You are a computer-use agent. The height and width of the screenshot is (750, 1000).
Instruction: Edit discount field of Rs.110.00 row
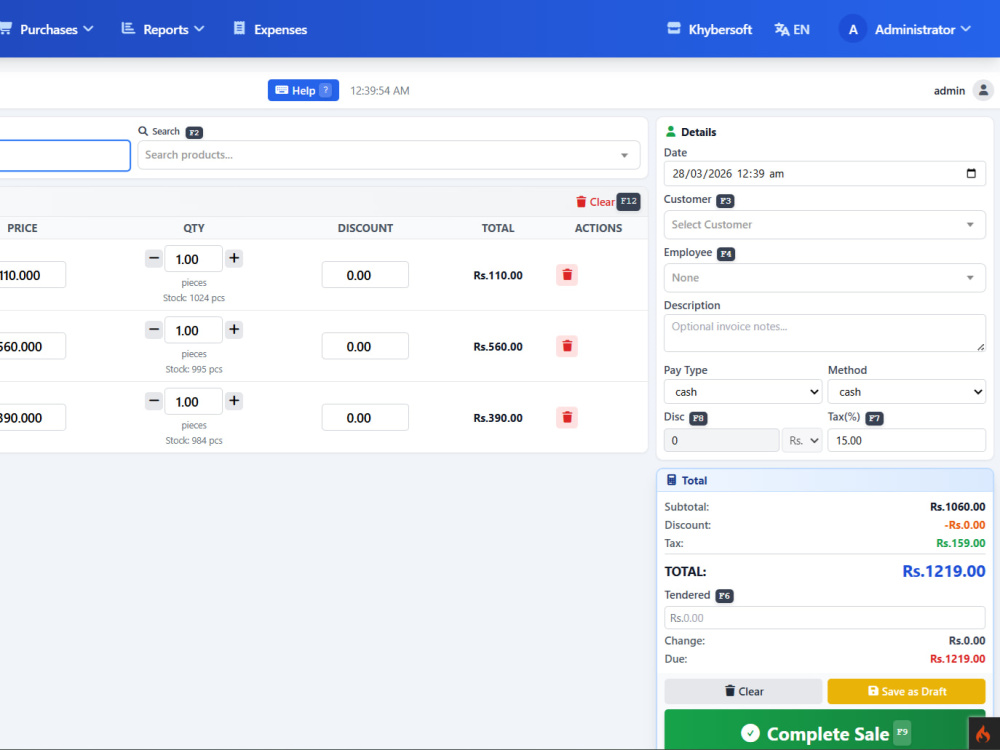pos(365,275)
